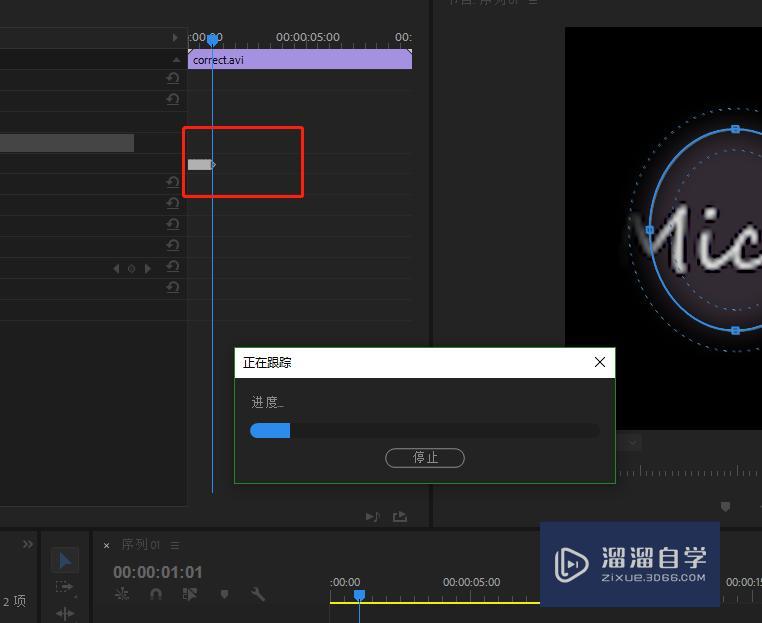This screenshot has width=762, height=623.
Task: Add or remove keyframe diamond
Action: pos(131,269)
